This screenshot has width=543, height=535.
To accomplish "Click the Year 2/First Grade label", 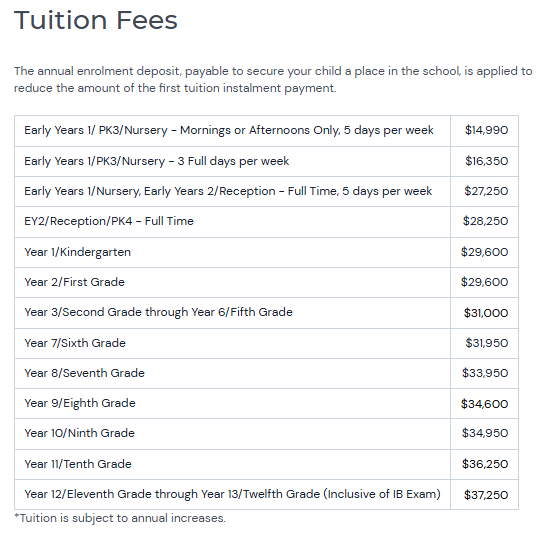I will [74, 282].
